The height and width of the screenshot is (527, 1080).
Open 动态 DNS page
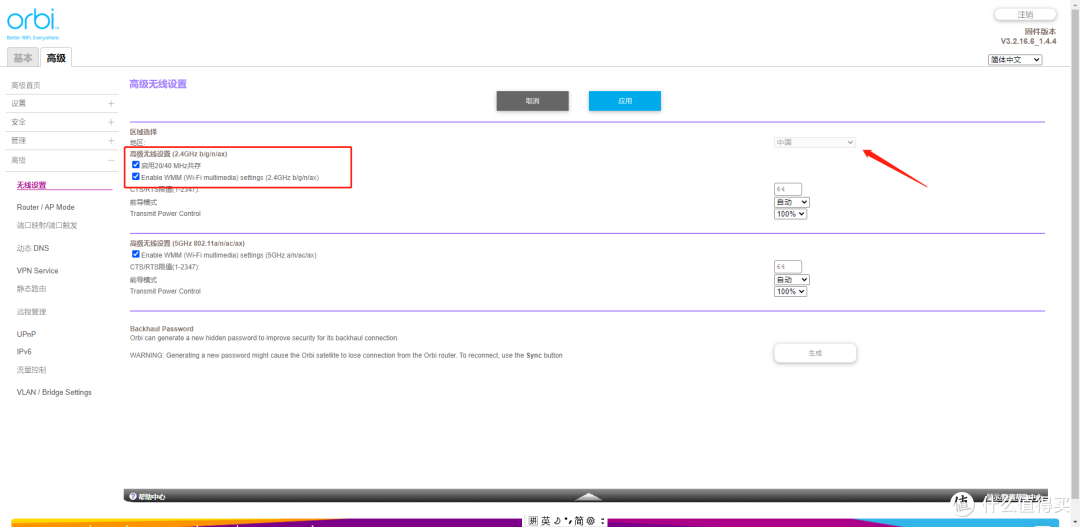[x=32, y=248]
